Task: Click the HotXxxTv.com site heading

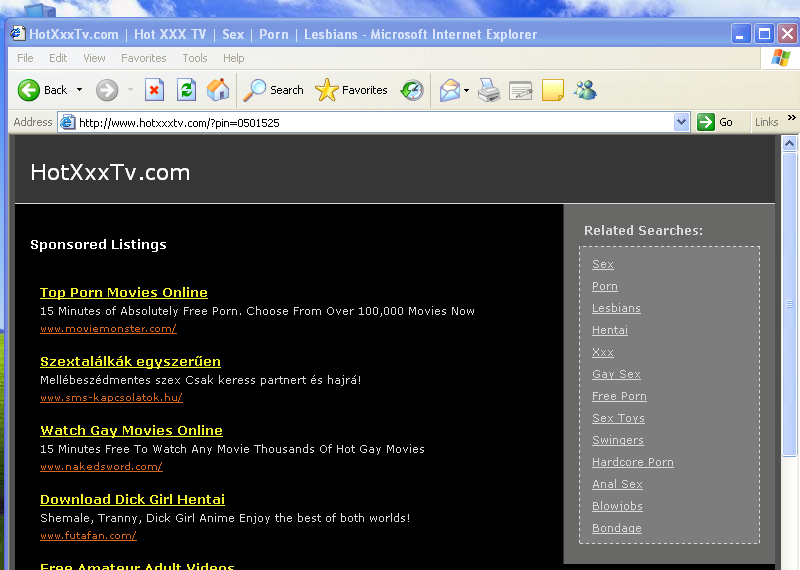Action: point(110,172)
